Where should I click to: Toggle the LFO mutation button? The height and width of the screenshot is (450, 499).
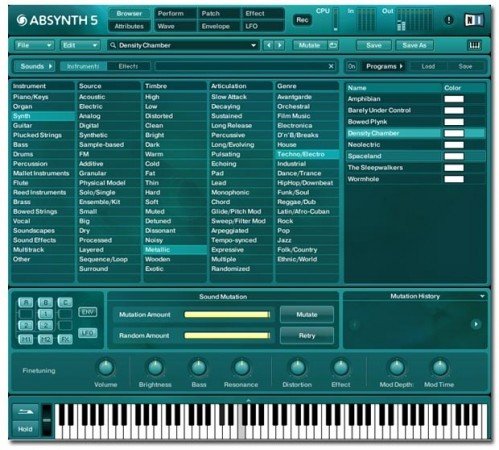point(88,333)
